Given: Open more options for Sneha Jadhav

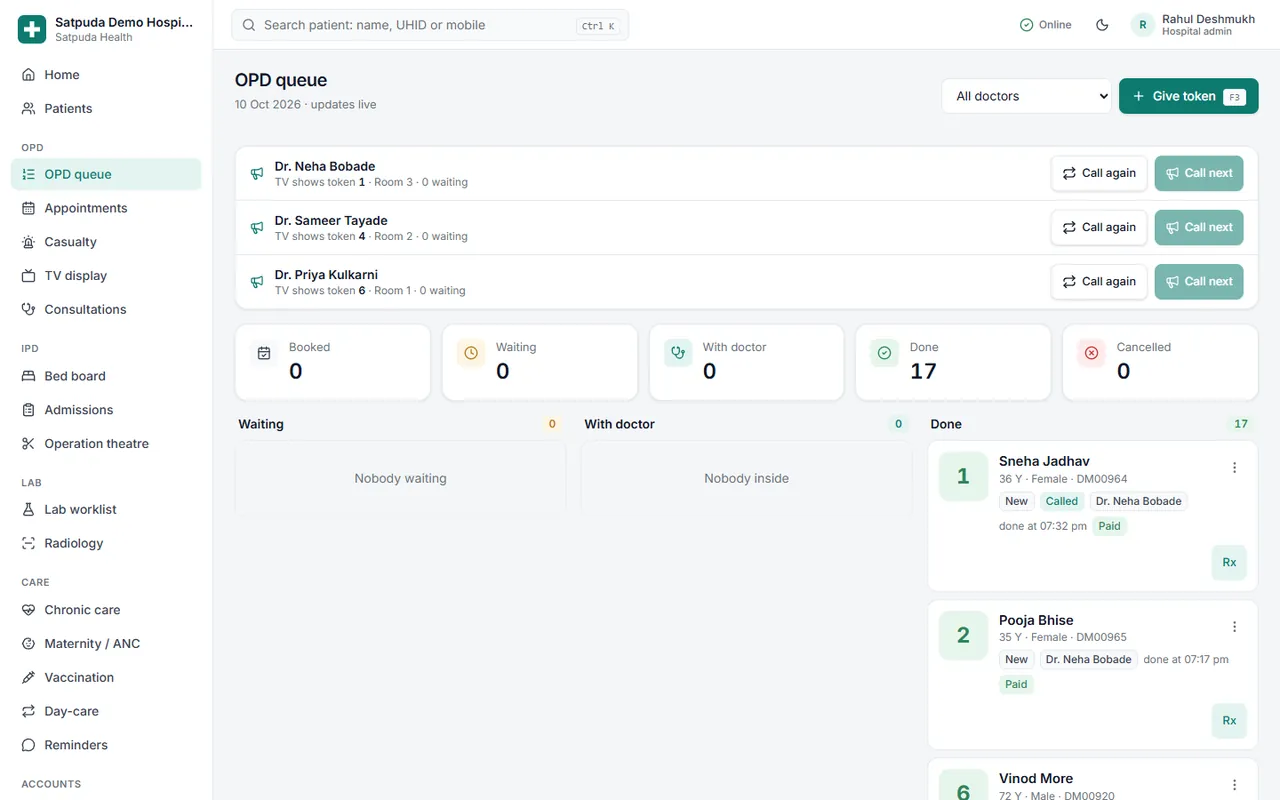Looking at the screenshot, I should point(1234,468).
